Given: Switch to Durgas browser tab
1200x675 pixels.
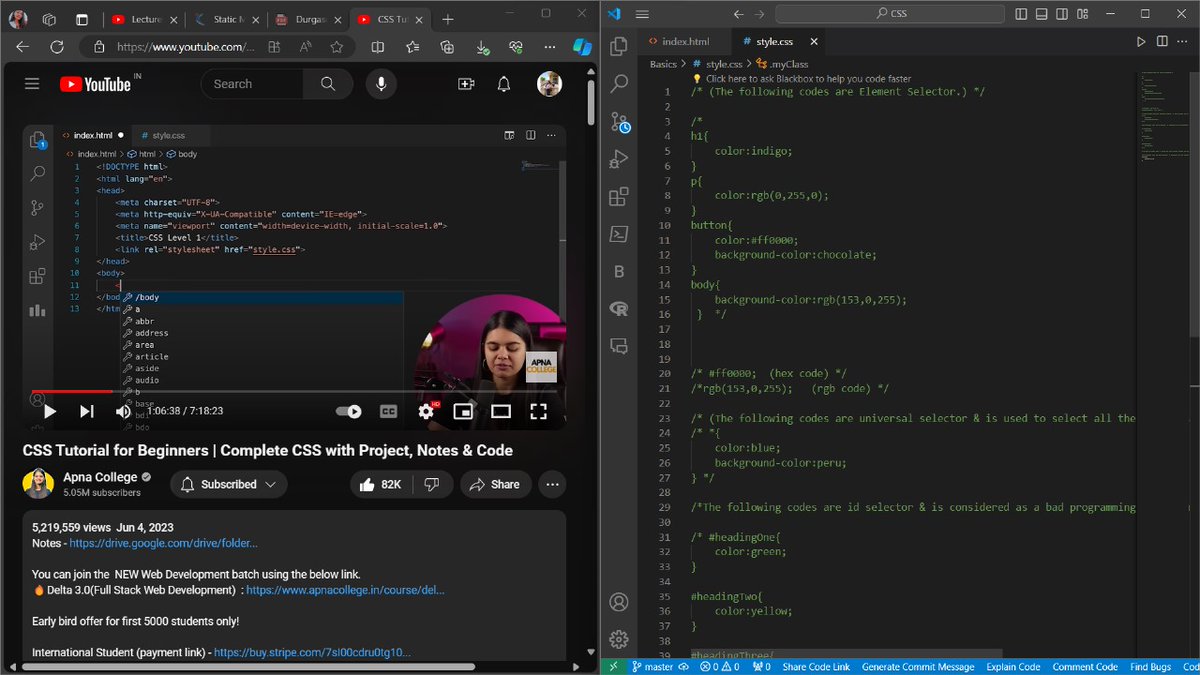Looking at the screenshot, I should click(x=308, y=19).
